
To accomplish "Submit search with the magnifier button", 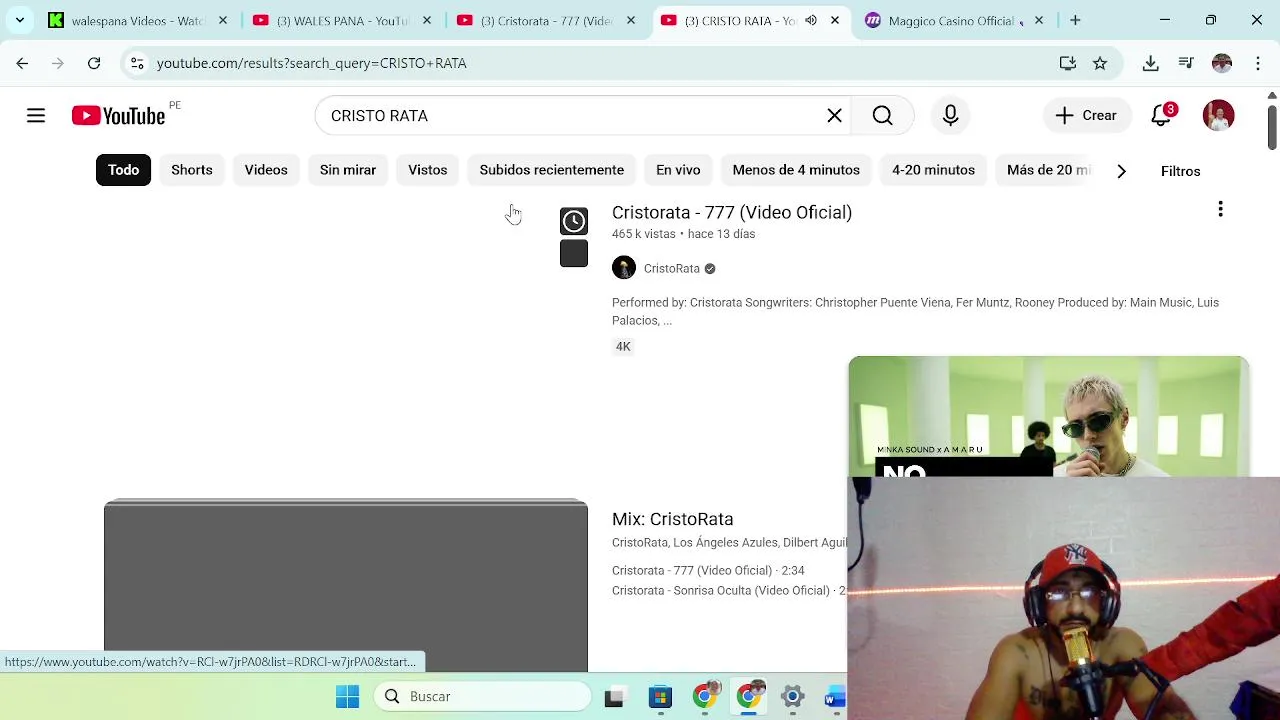I will point(882,116).
